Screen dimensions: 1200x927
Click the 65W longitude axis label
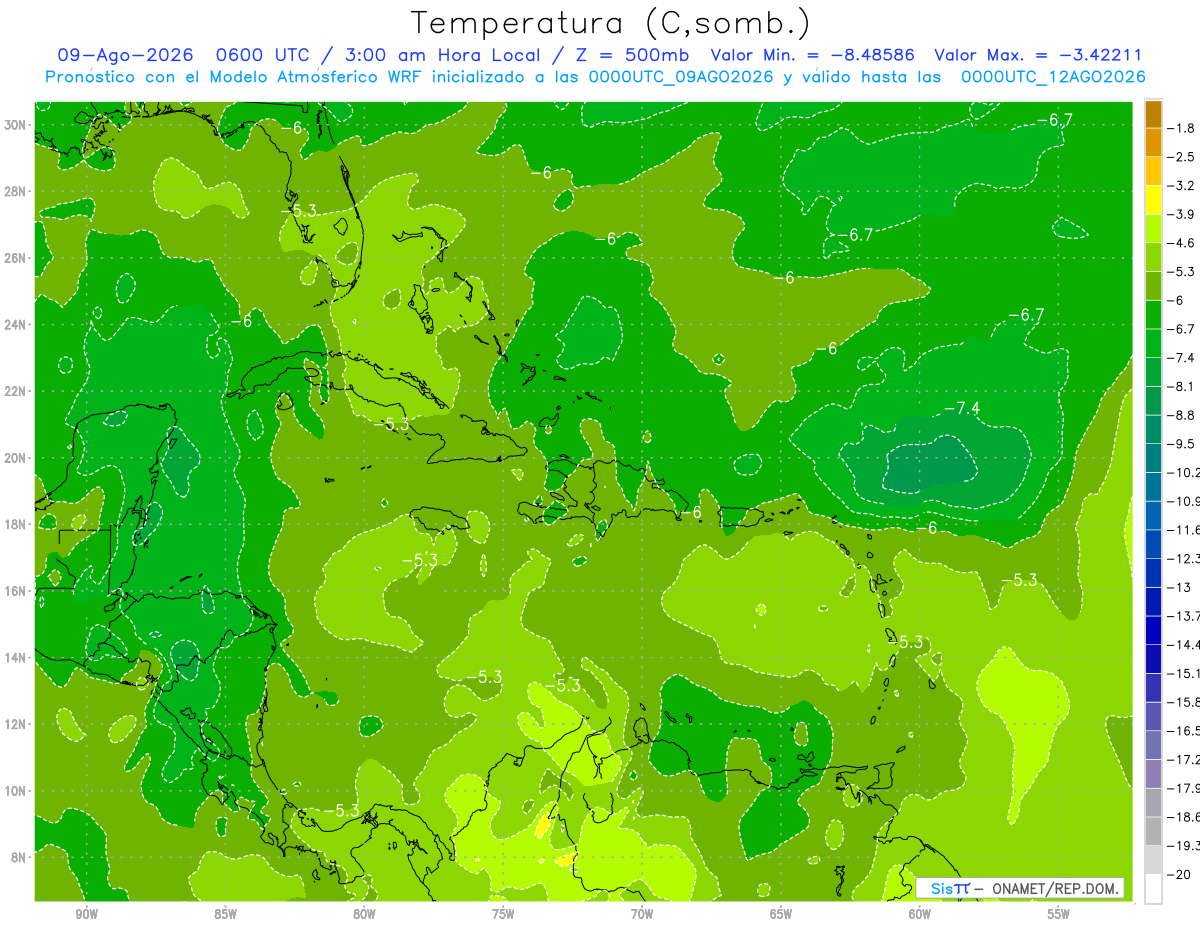tap(781, 914)
